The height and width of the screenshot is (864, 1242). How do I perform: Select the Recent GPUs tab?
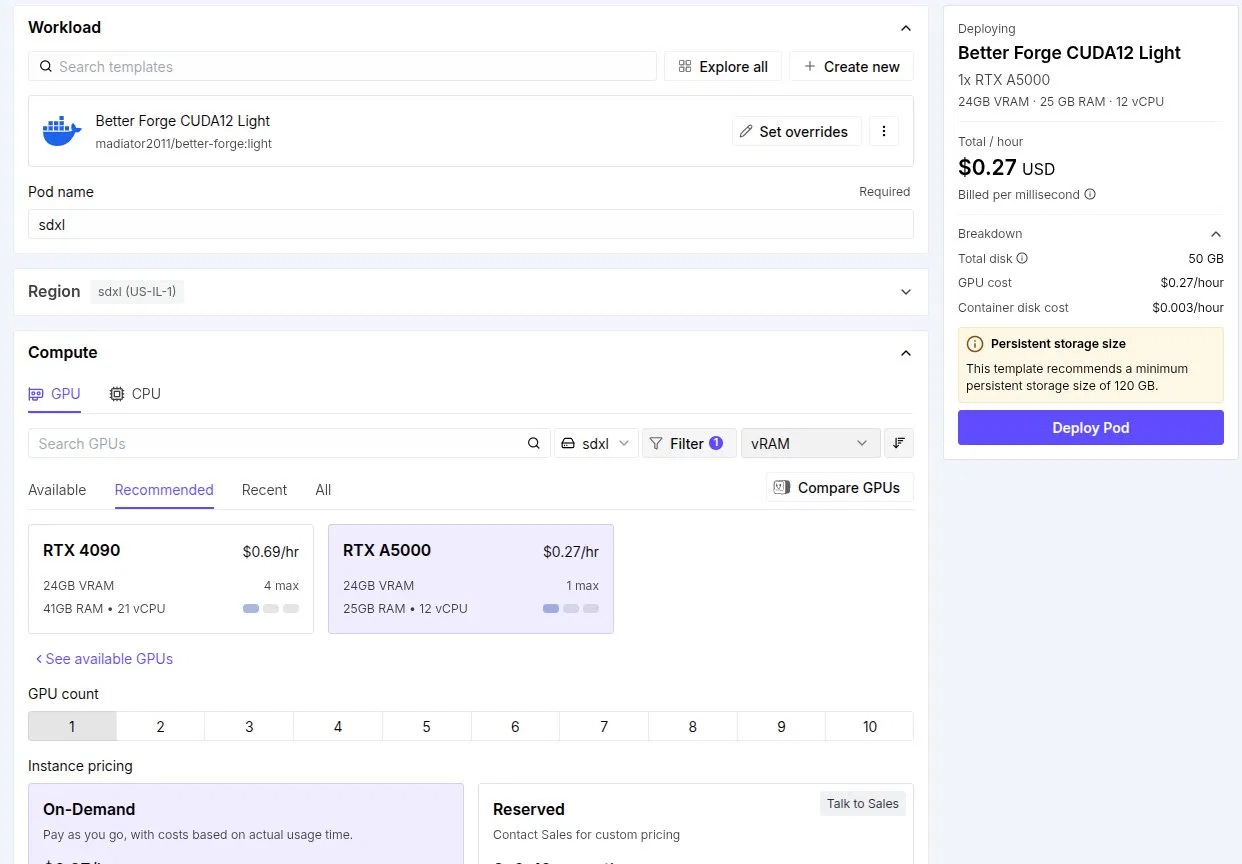point(264,490)
